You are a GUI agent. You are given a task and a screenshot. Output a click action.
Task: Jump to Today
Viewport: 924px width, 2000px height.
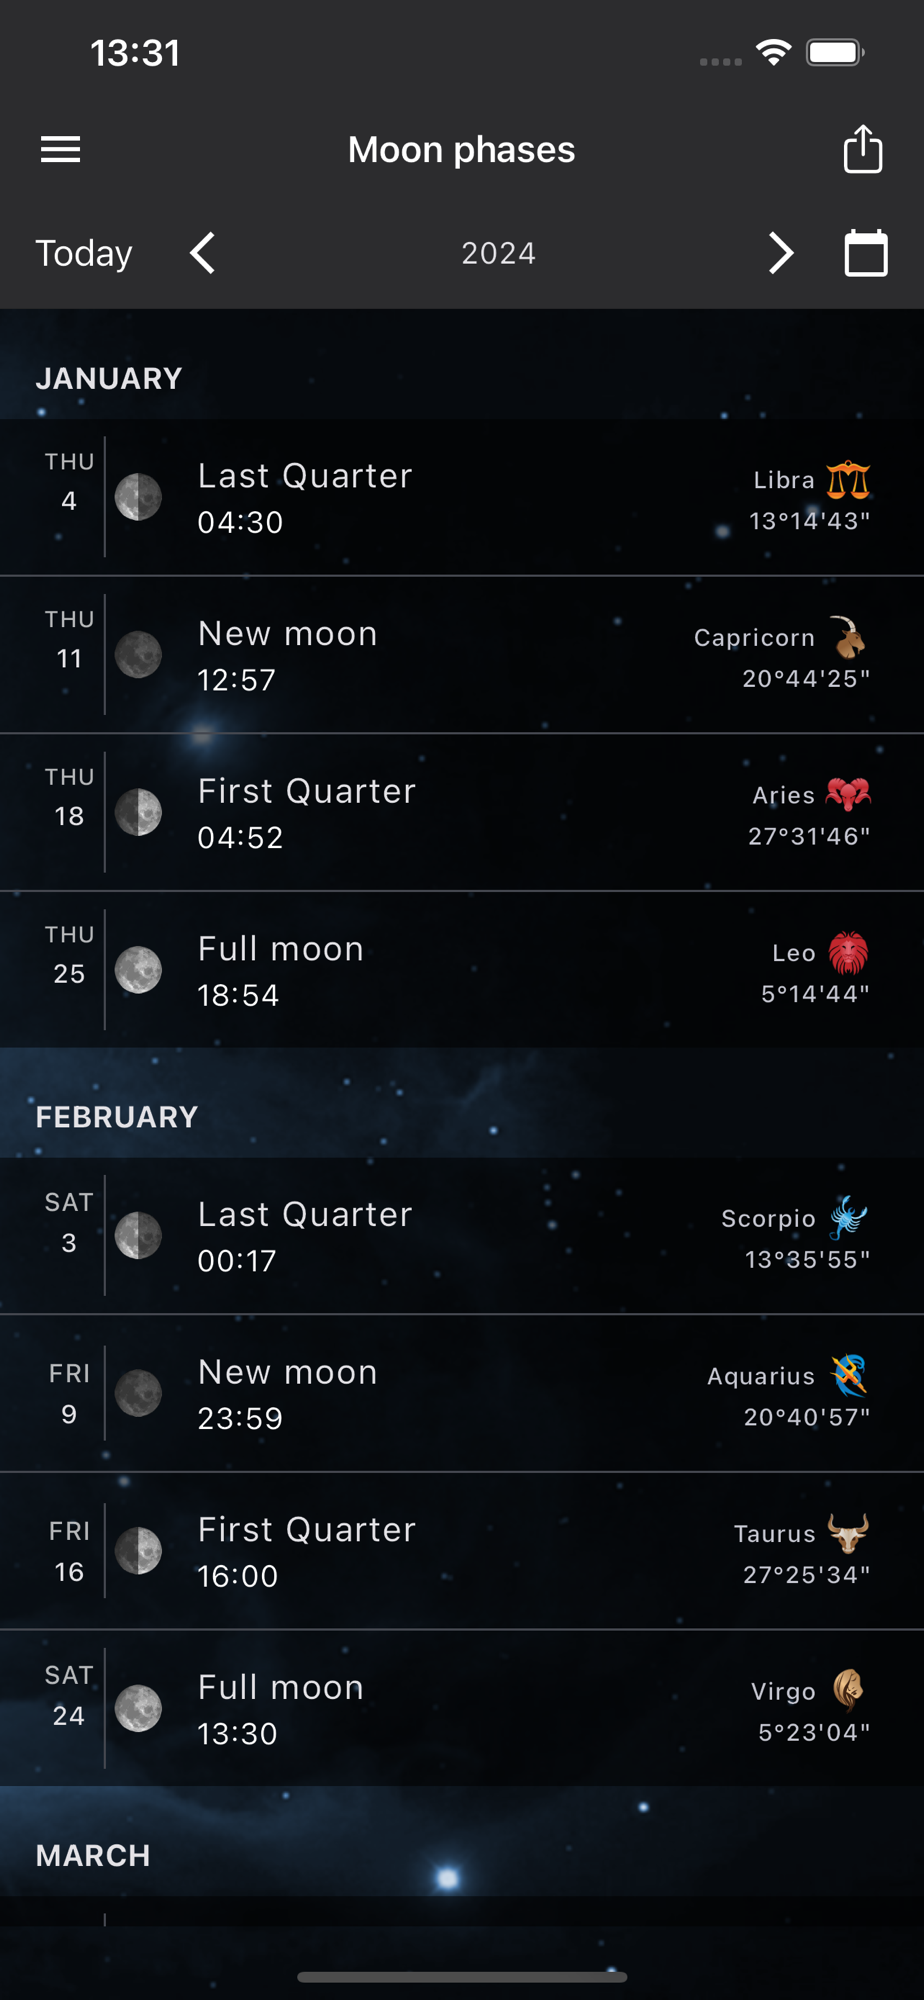pos(84,253)
